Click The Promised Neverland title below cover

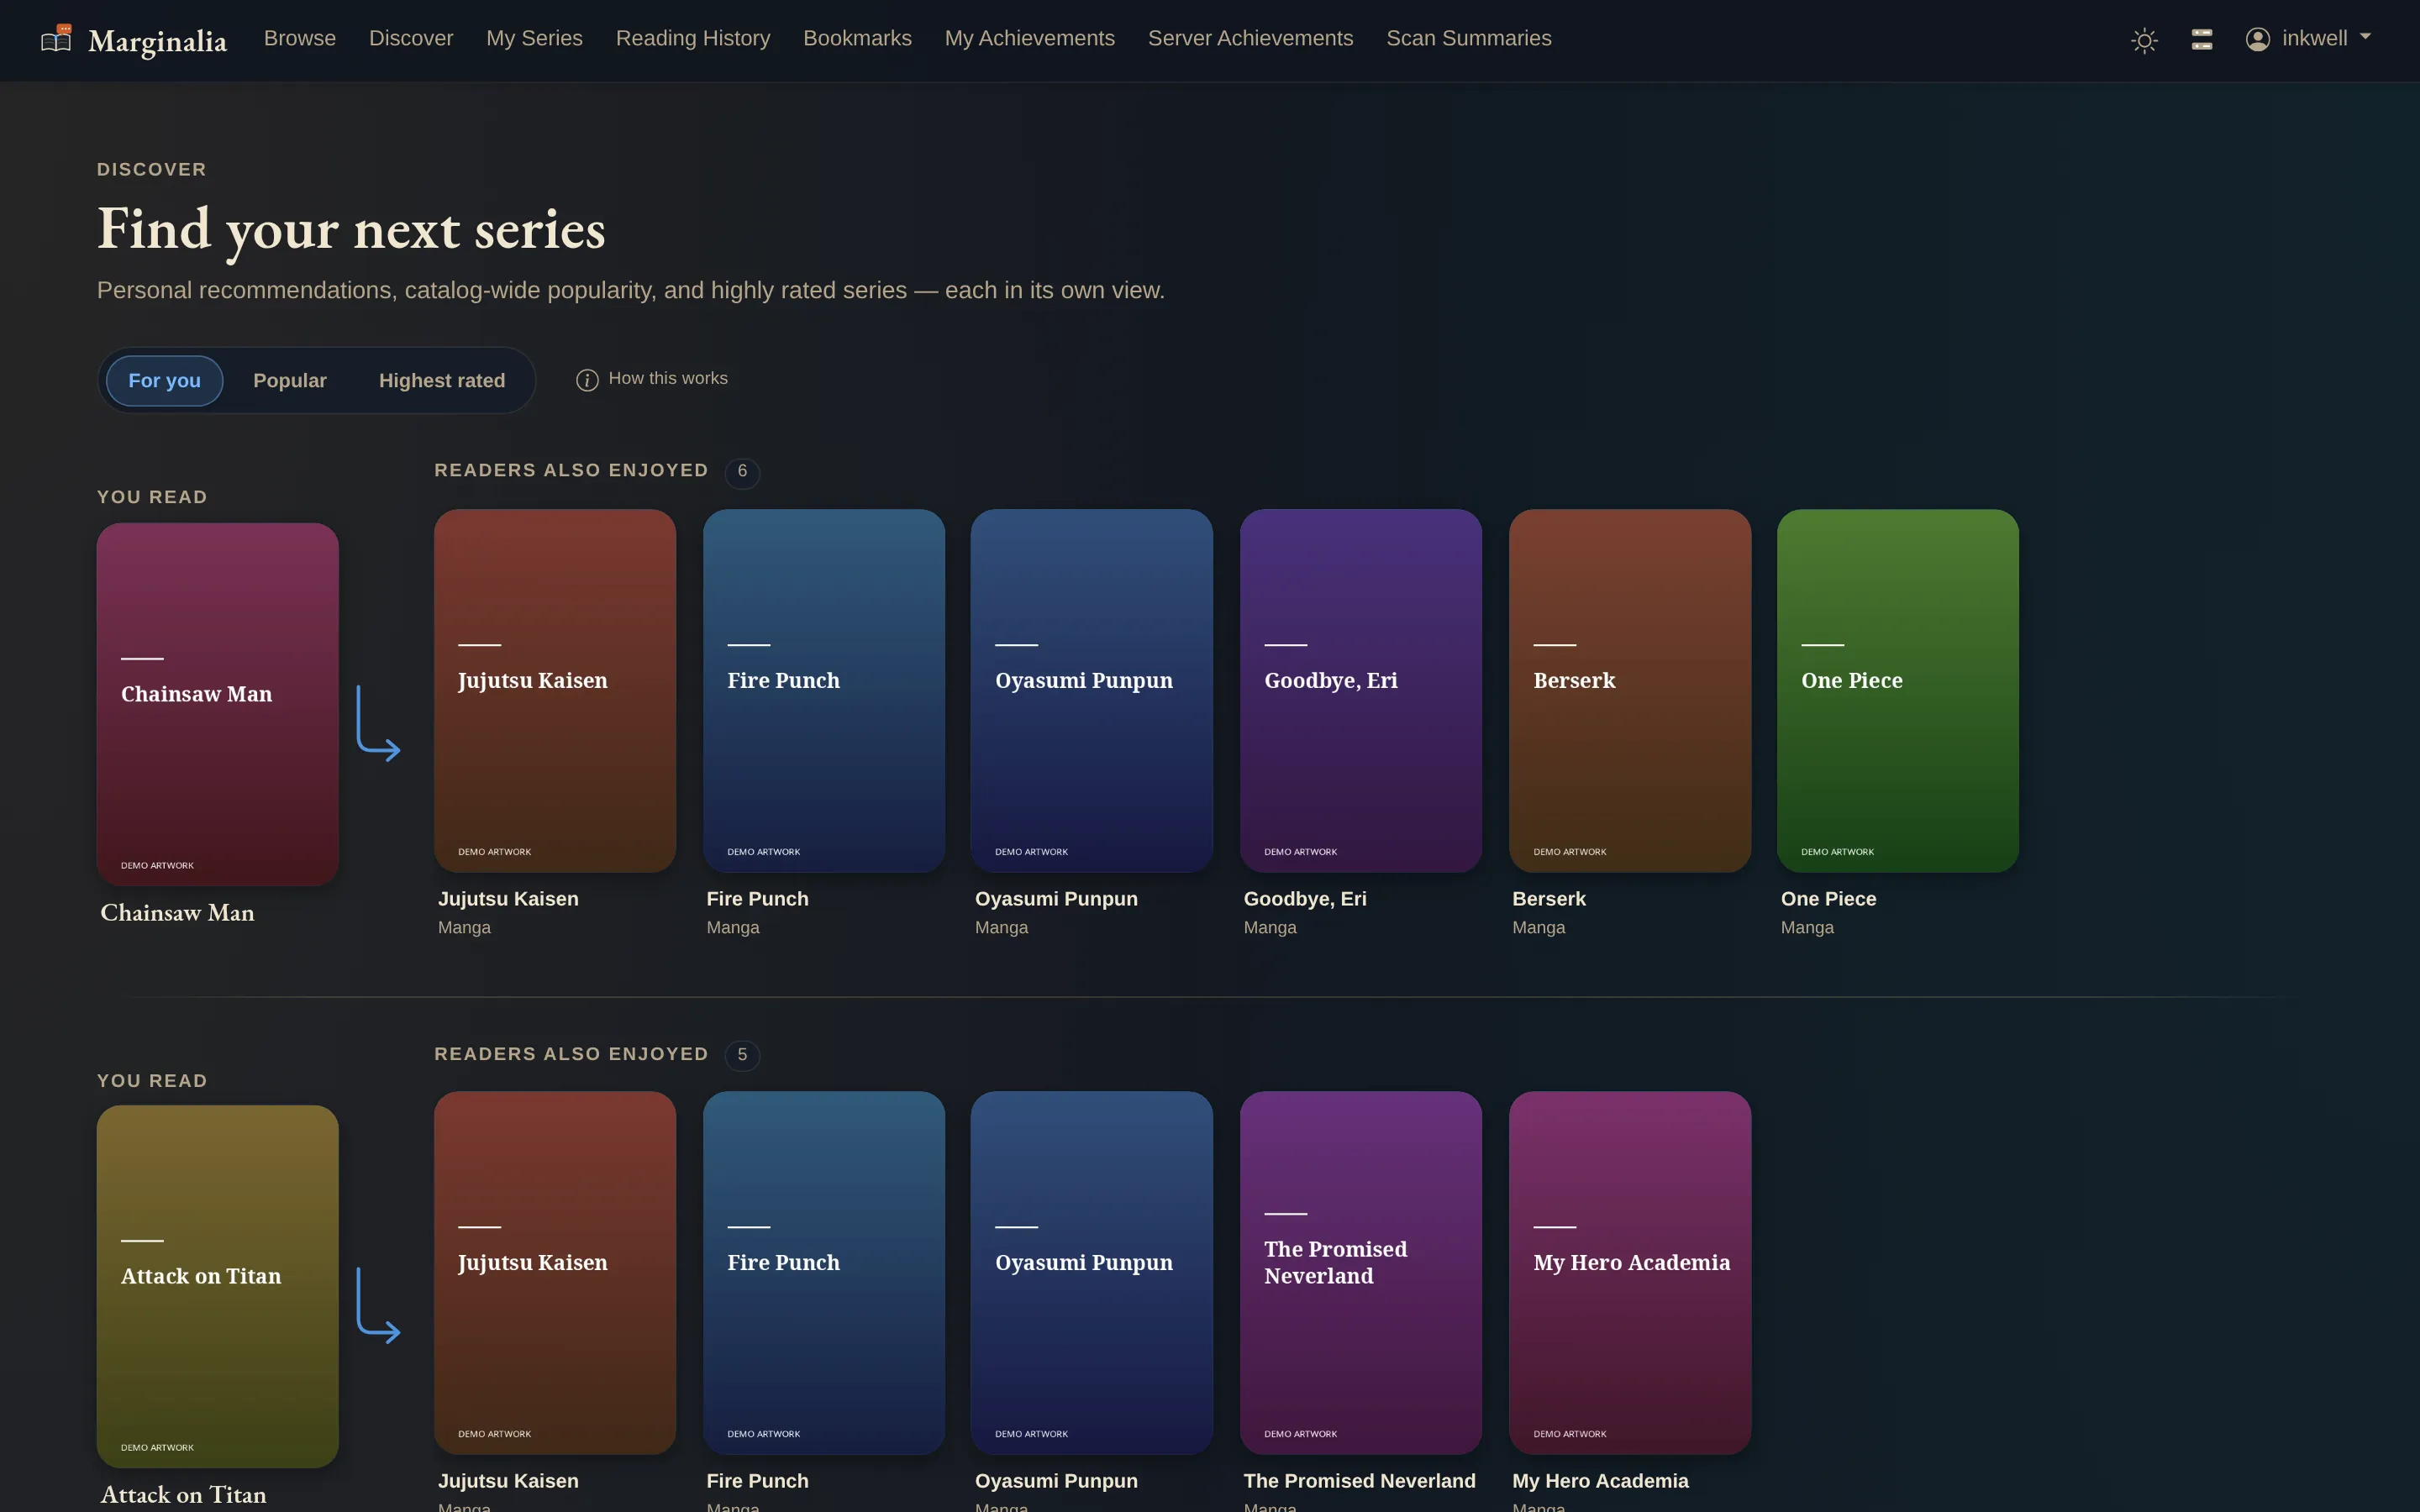pyautogui.click(x=1359, y=1480)
